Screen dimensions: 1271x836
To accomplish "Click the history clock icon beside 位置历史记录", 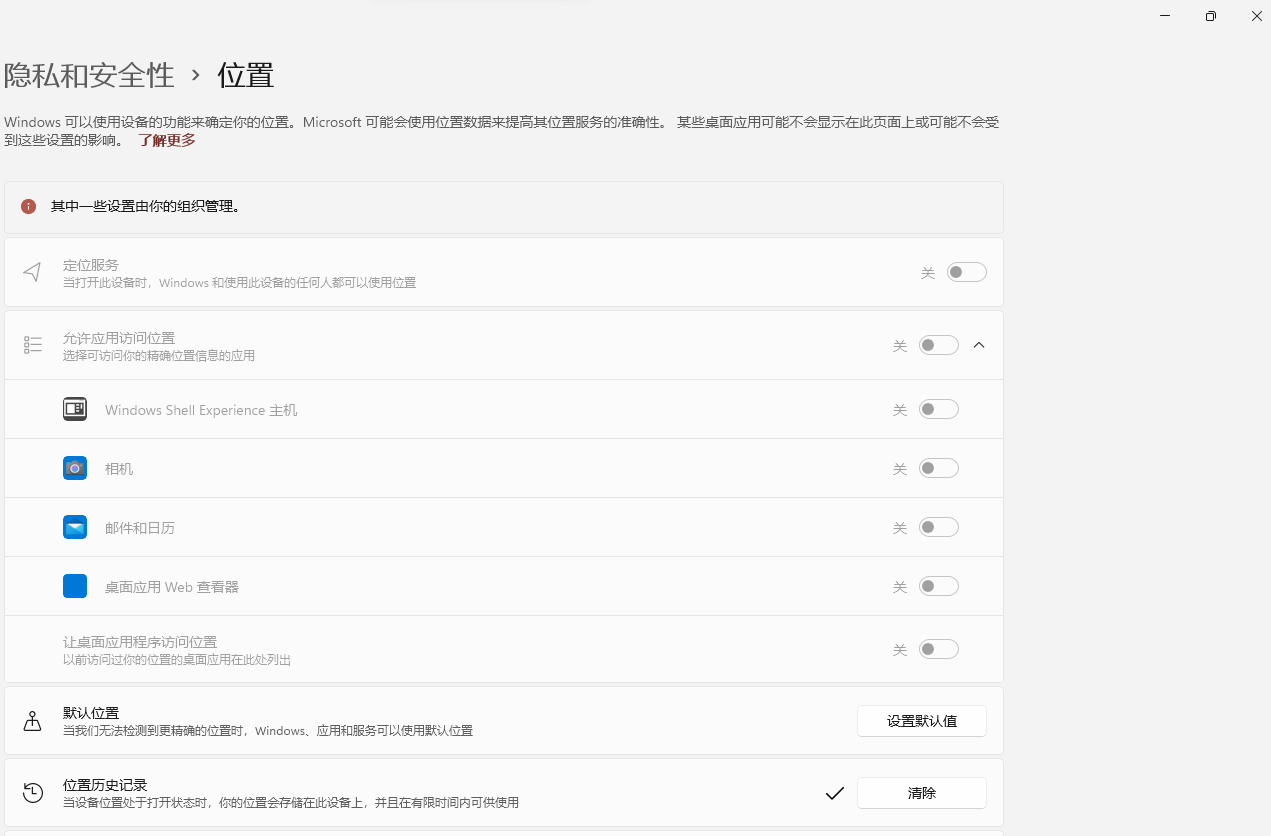I will (33, 793).
